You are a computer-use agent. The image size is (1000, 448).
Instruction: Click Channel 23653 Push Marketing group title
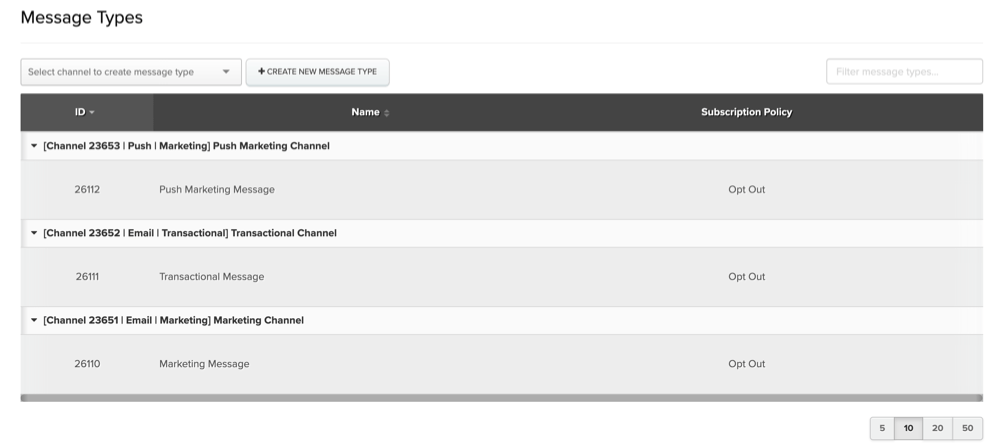click(x=186, y=146)
